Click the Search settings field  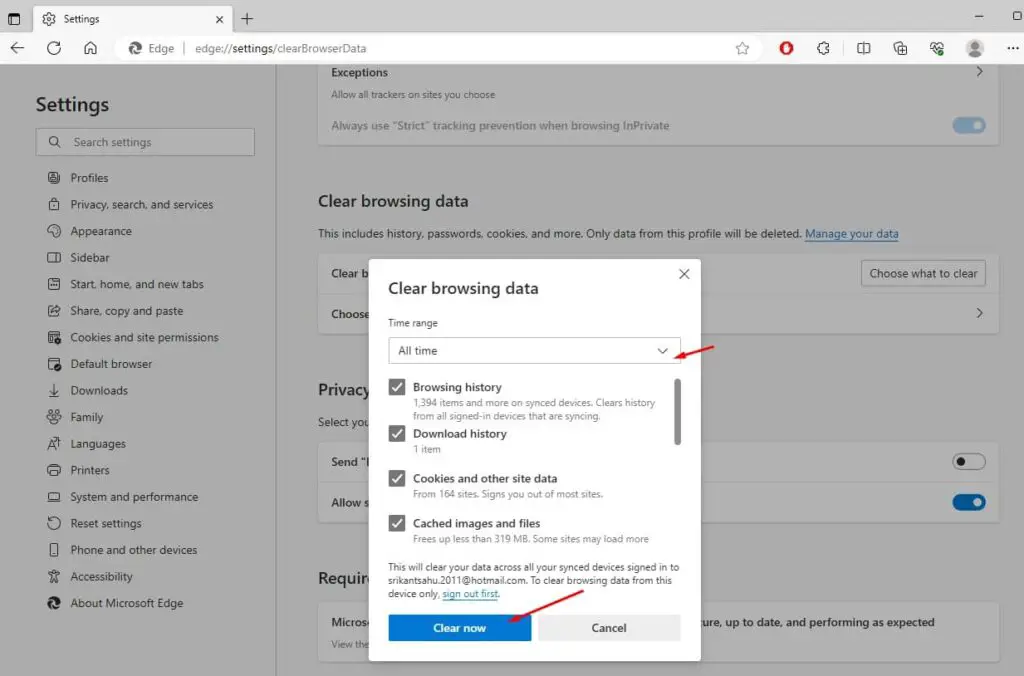(145, 142)
